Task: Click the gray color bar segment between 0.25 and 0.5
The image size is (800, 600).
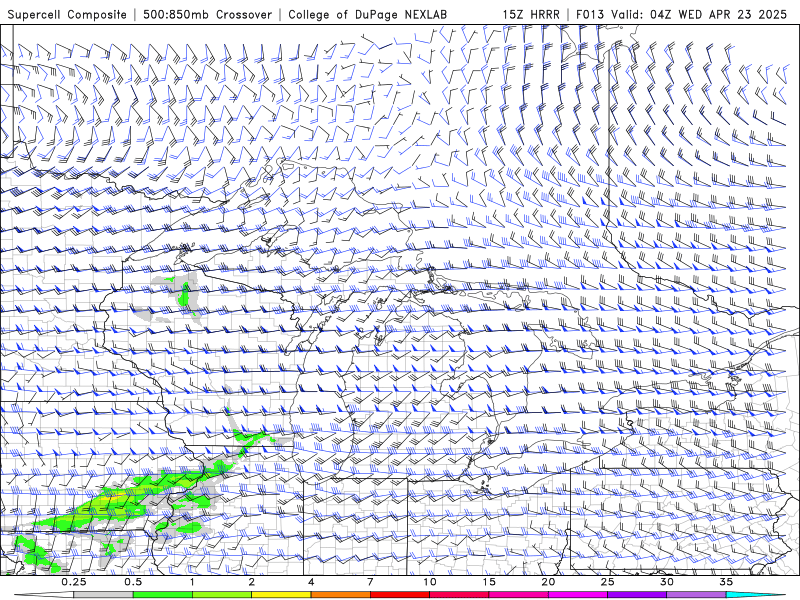Action: click(x=103, y=595)
